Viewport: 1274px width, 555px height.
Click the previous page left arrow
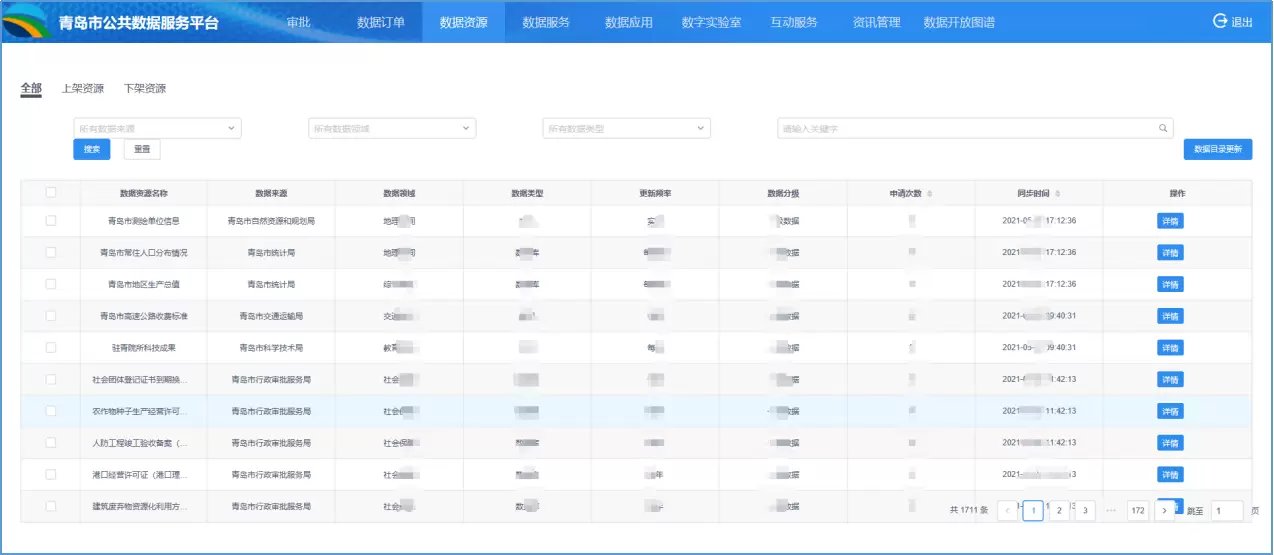(1008, 510)
